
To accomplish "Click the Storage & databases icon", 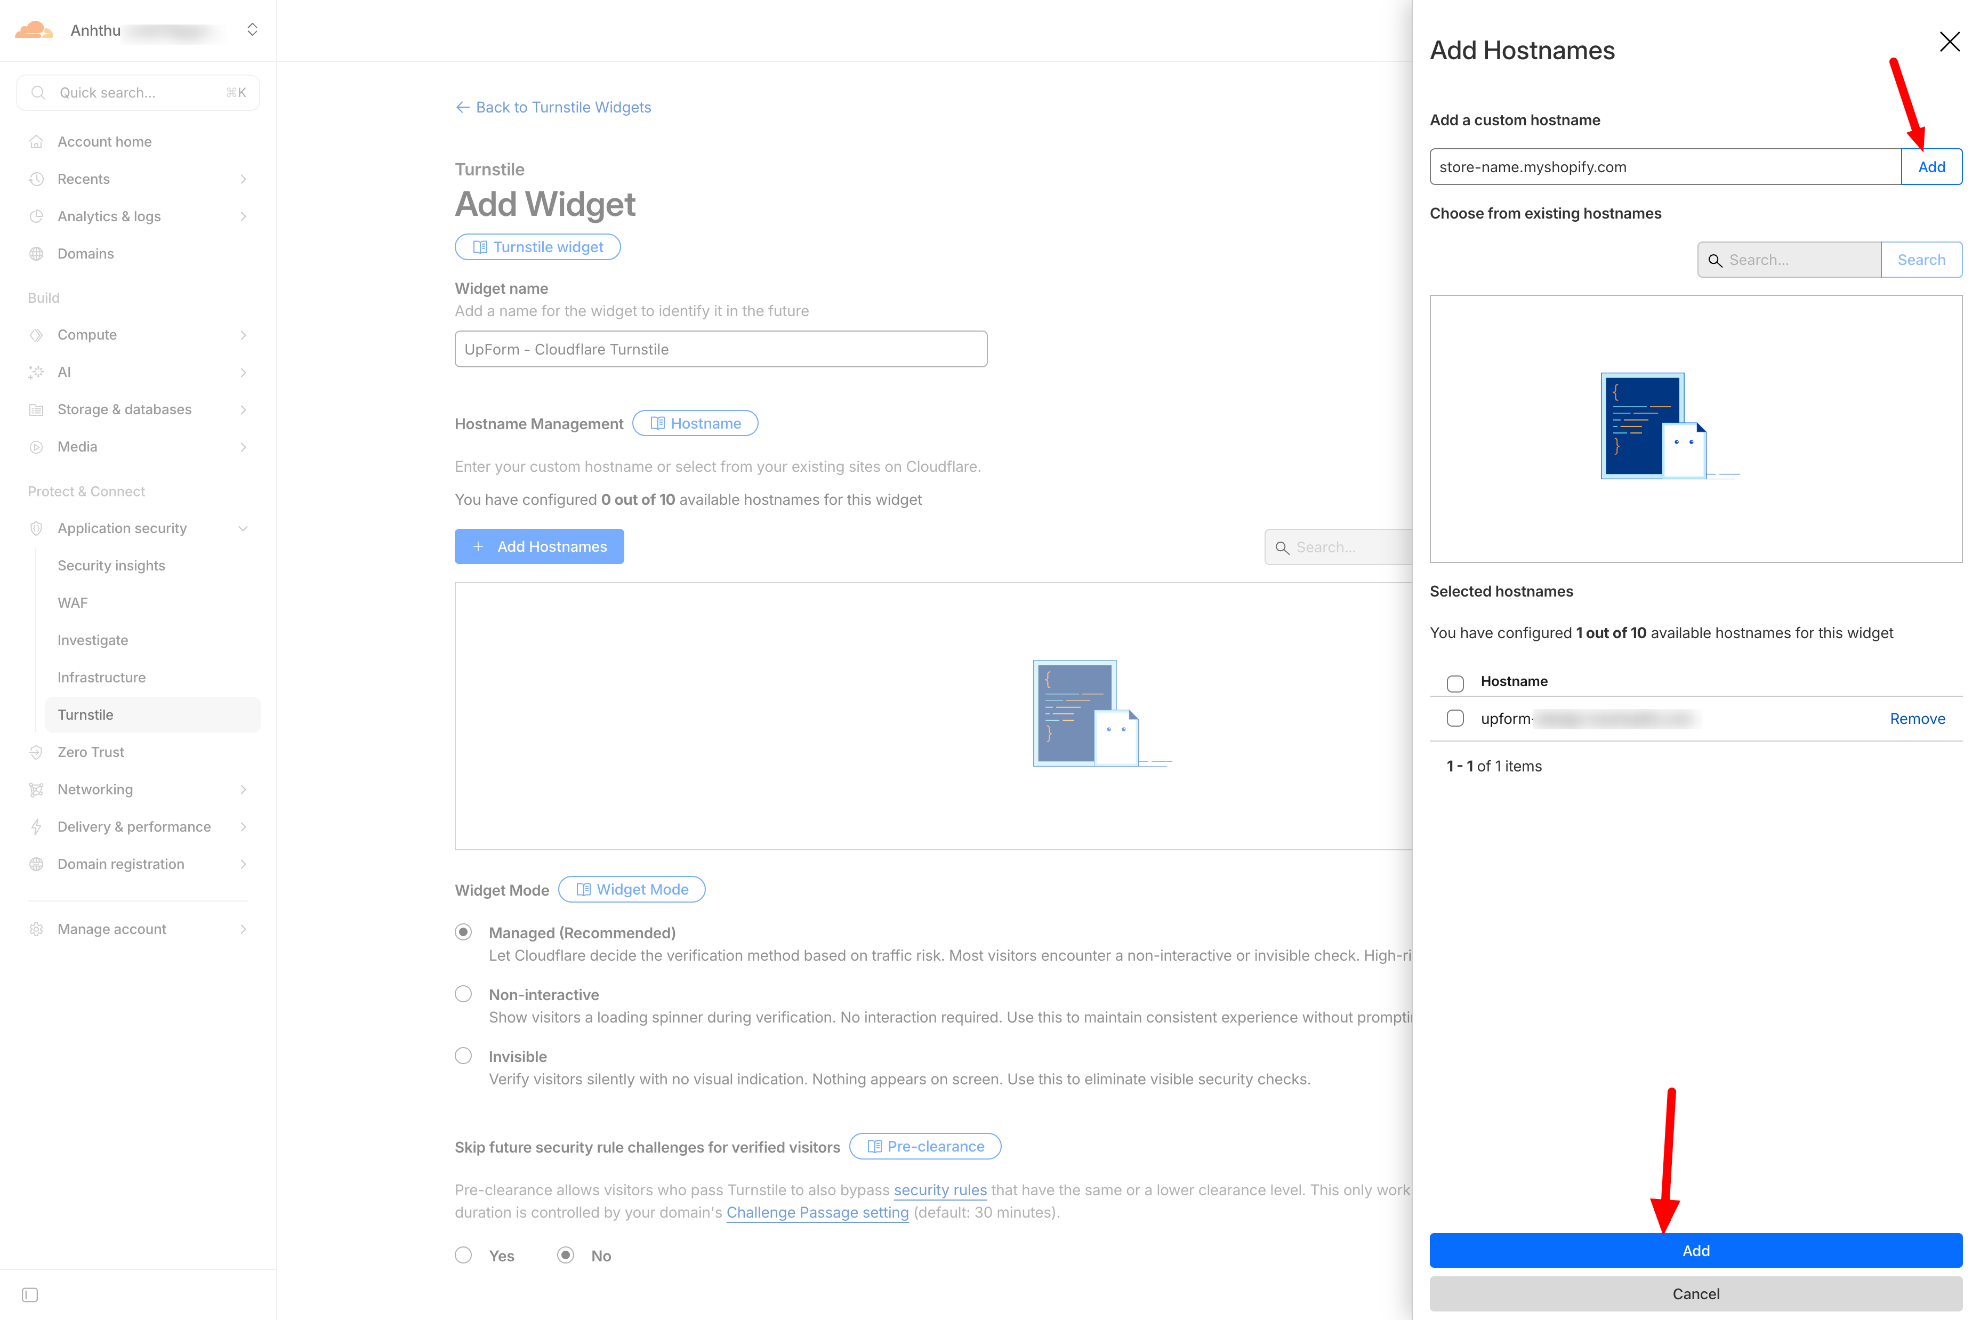I will (37, 410).
